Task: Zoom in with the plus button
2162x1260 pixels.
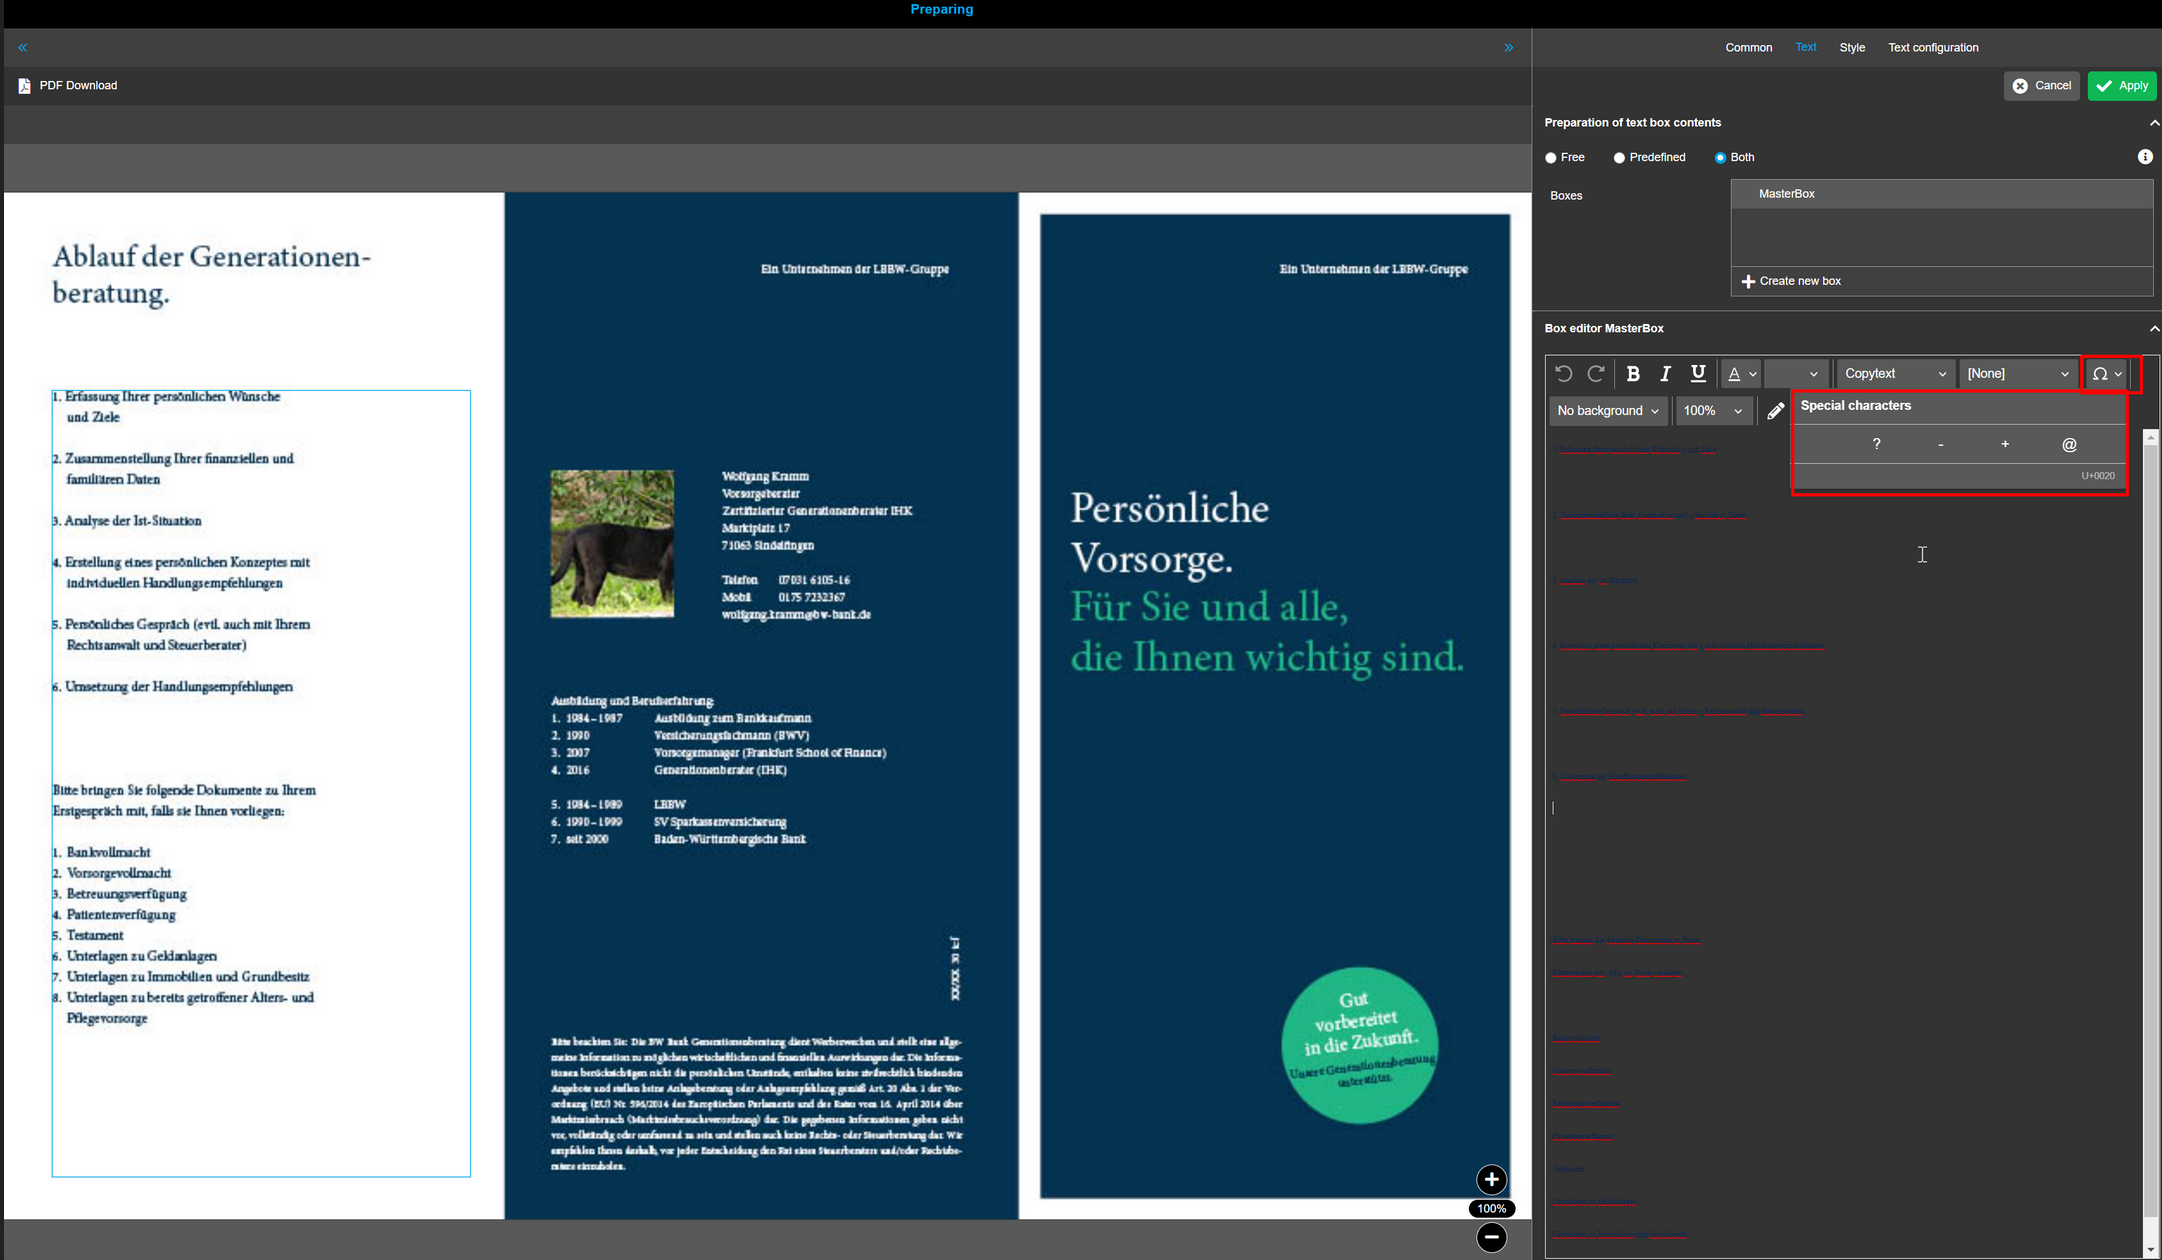Action: tap(1491, 1180)
